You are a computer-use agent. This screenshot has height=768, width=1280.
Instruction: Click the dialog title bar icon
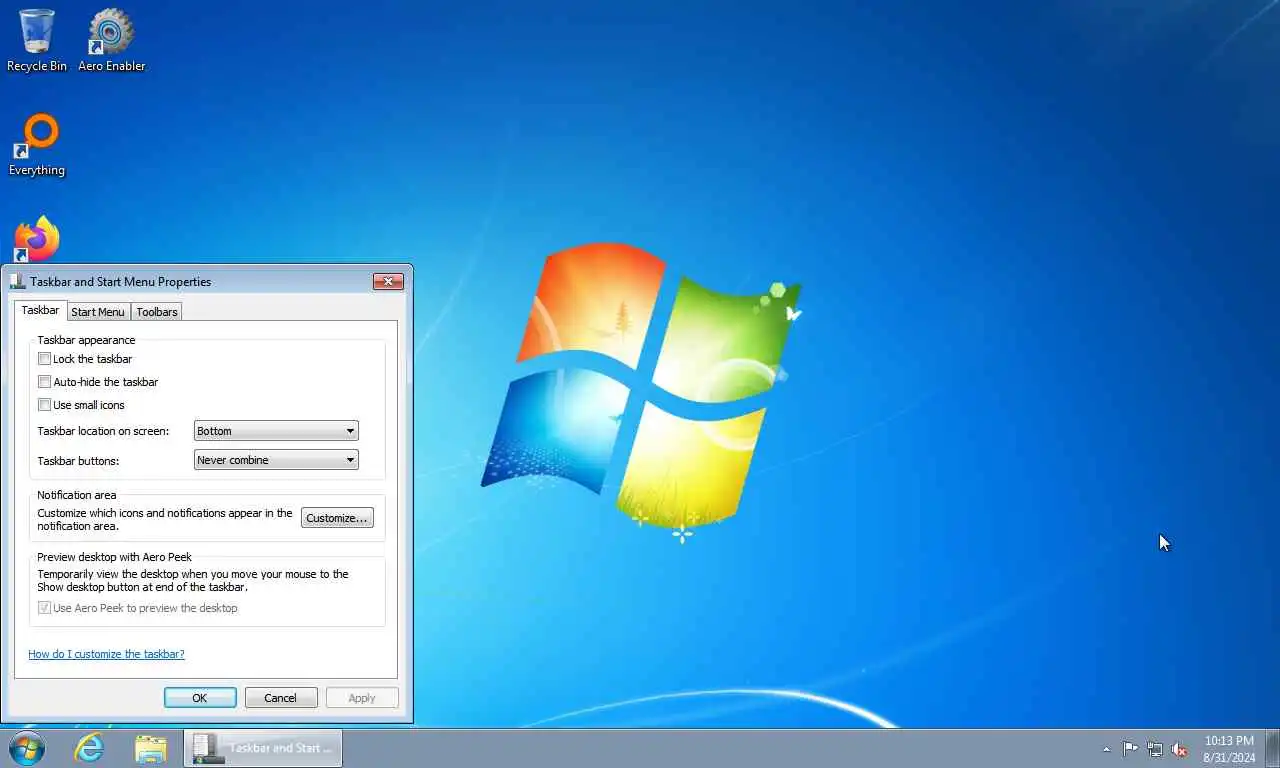click(17, 282)
